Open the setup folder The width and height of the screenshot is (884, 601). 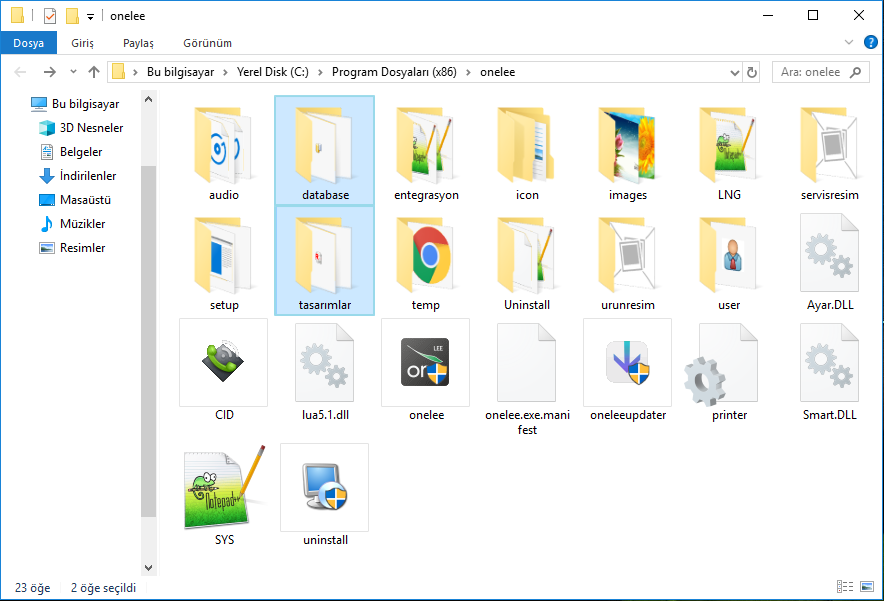pos(224,261)
